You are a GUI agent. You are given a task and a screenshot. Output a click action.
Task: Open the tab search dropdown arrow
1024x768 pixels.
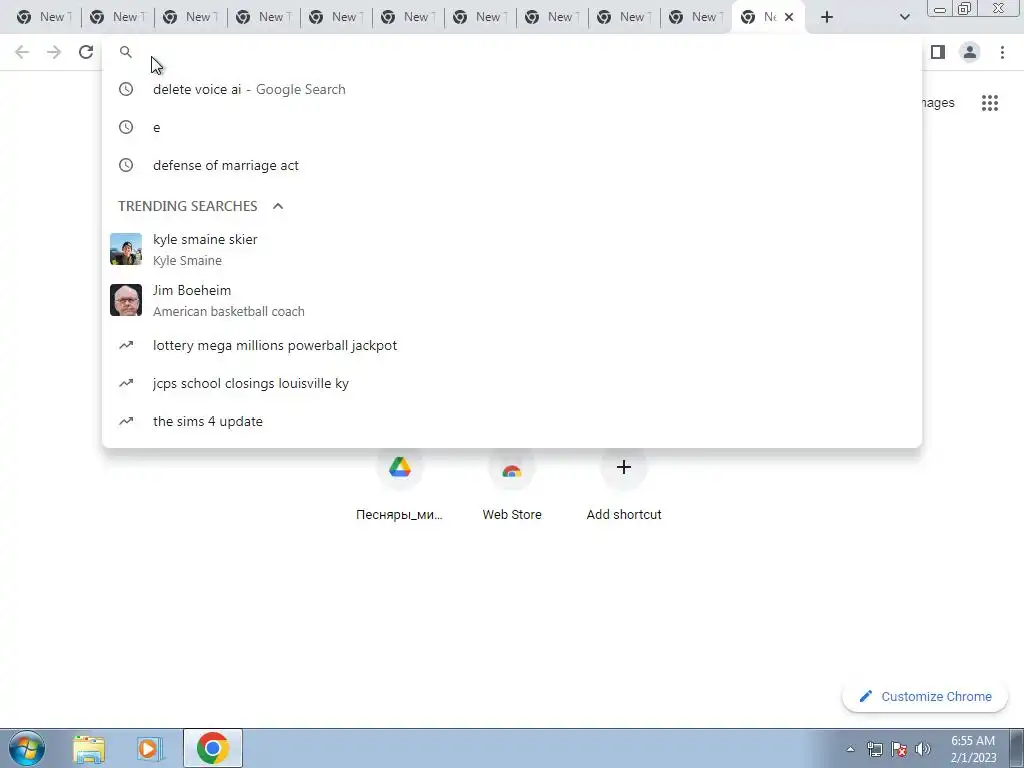(904, 17)
